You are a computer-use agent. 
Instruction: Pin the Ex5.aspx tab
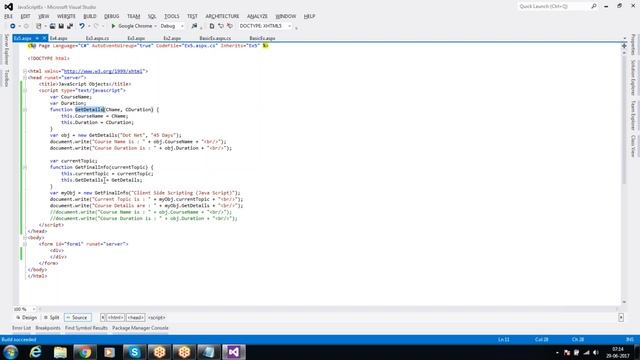coord(37,38)
